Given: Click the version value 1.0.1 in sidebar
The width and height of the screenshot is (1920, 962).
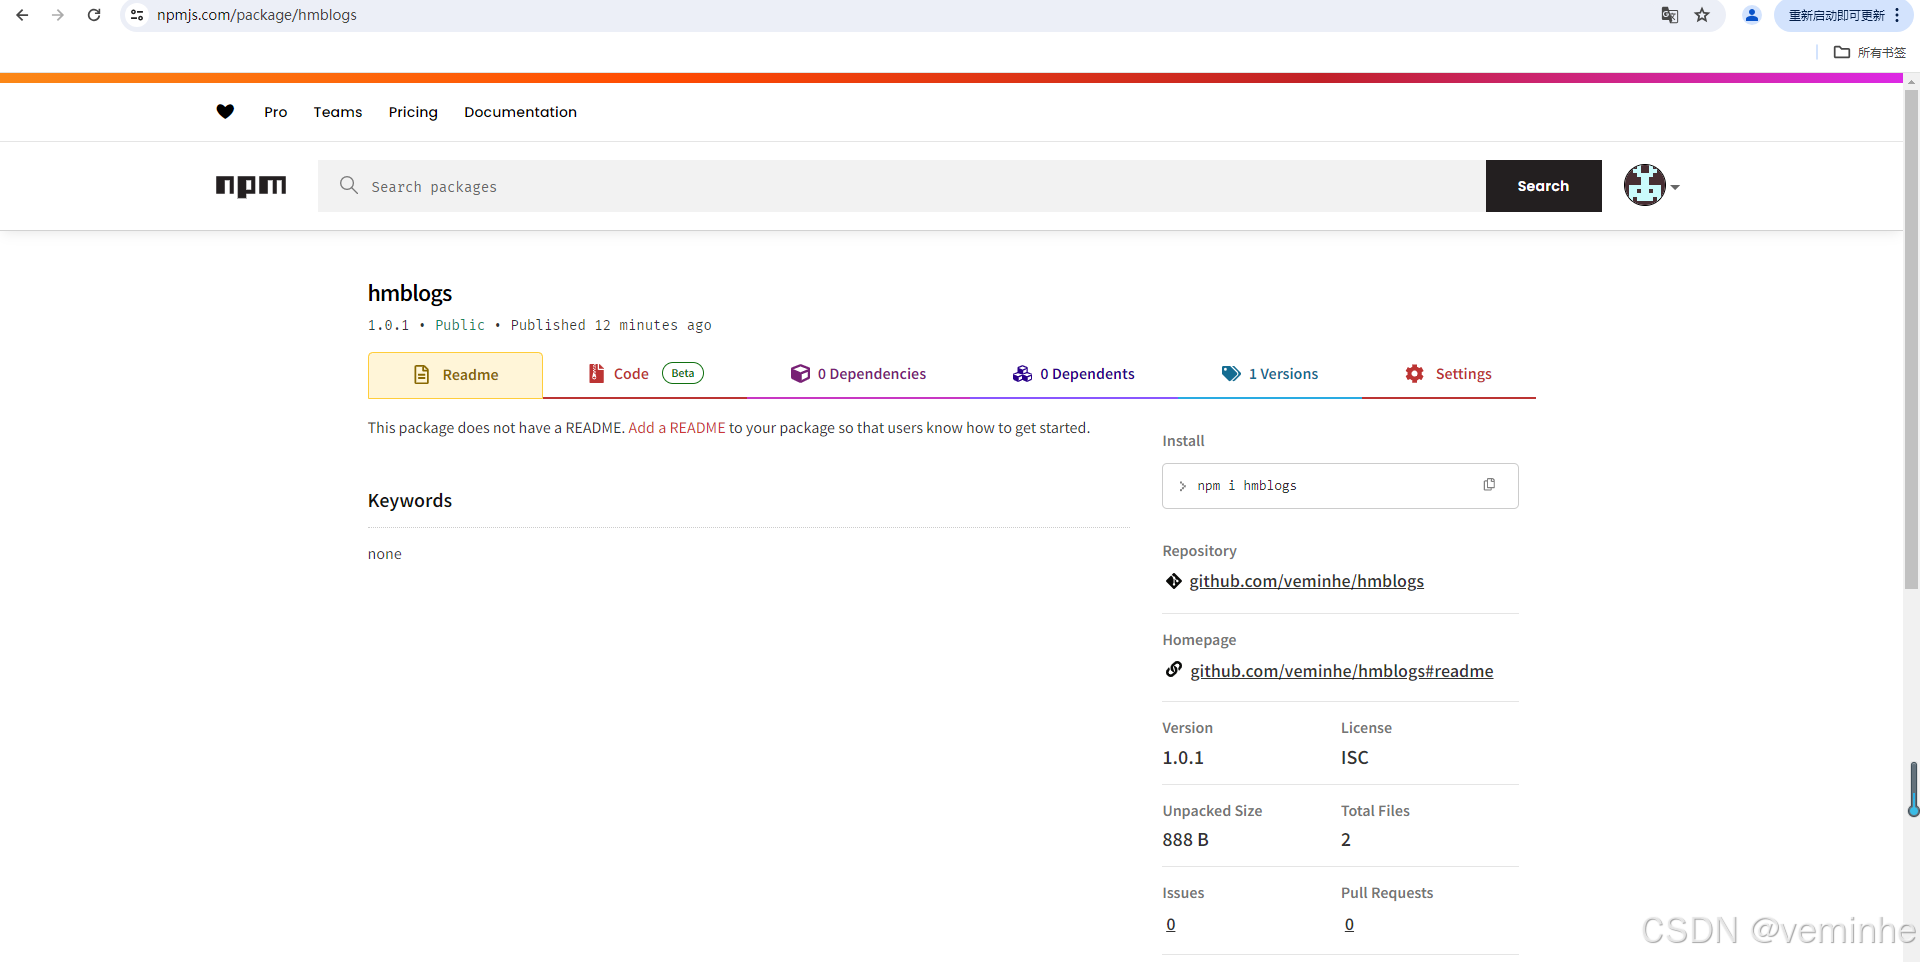Looking at the screenshot, I should coord(1183,758).
